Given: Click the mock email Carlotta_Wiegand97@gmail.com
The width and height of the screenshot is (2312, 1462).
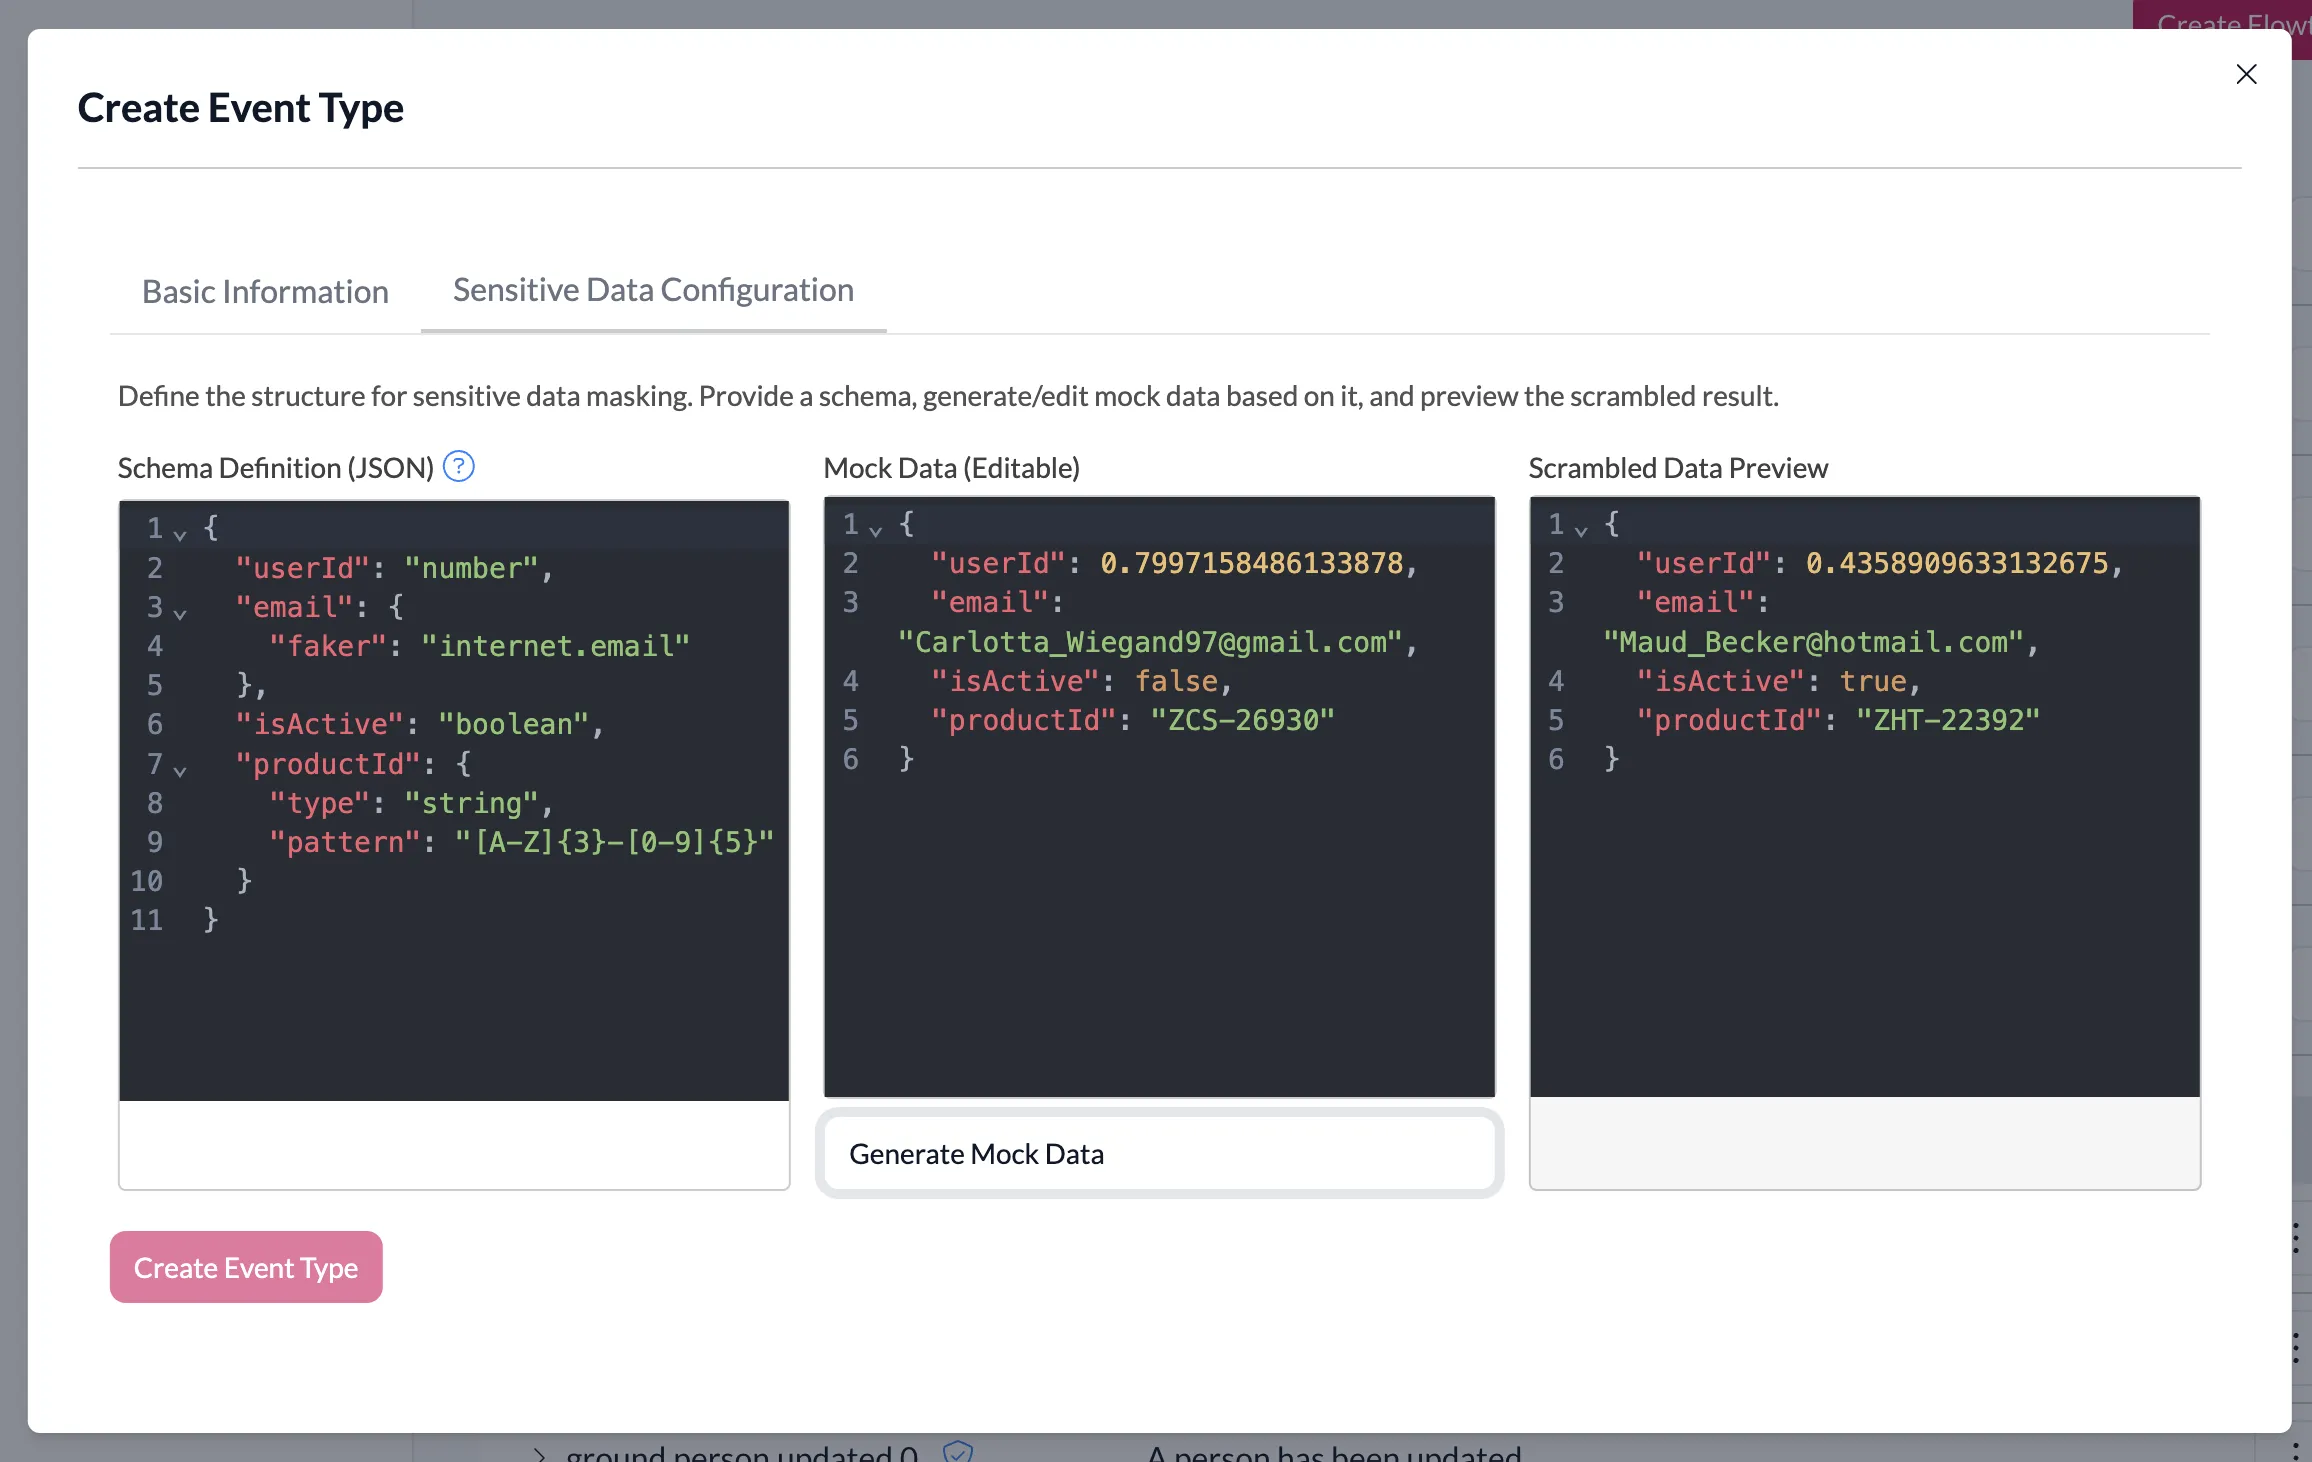Looking at the screenshot, I should tap(1150, 642).
